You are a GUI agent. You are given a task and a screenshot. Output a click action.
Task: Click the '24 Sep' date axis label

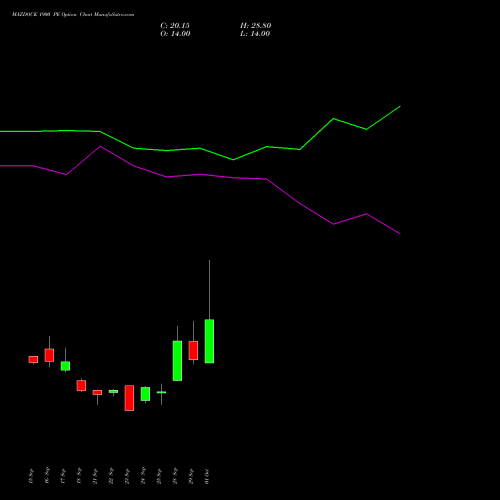coord(143,476)
